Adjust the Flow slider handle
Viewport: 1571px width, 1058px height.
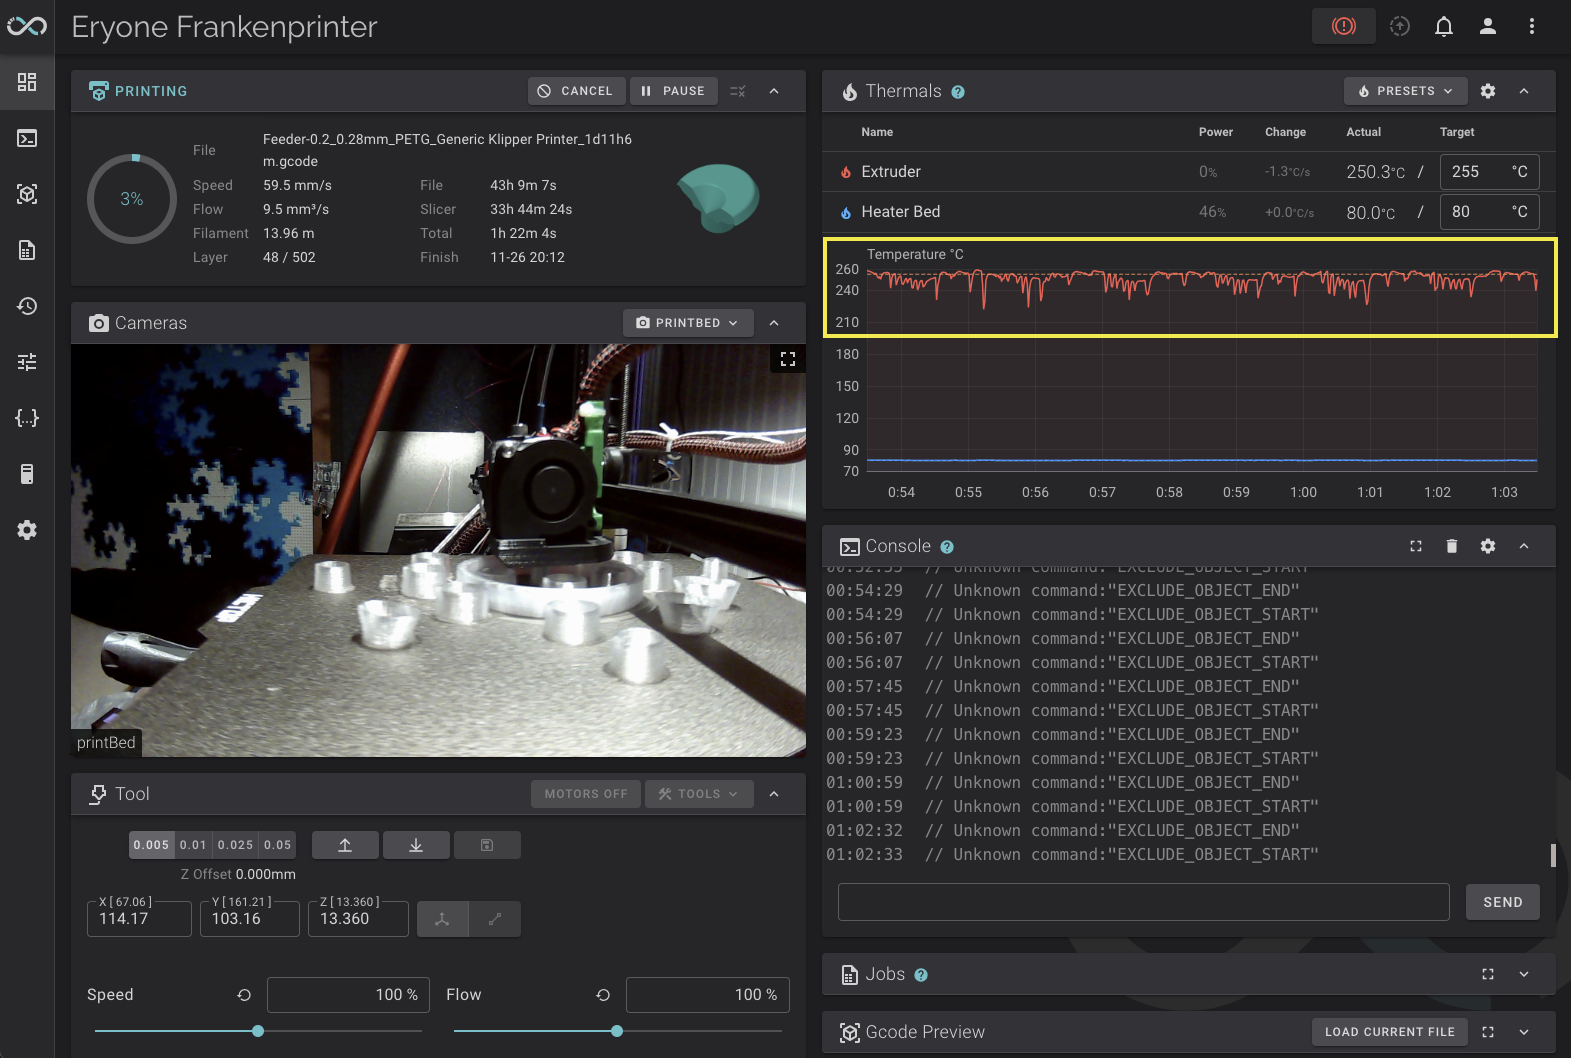617,1031
